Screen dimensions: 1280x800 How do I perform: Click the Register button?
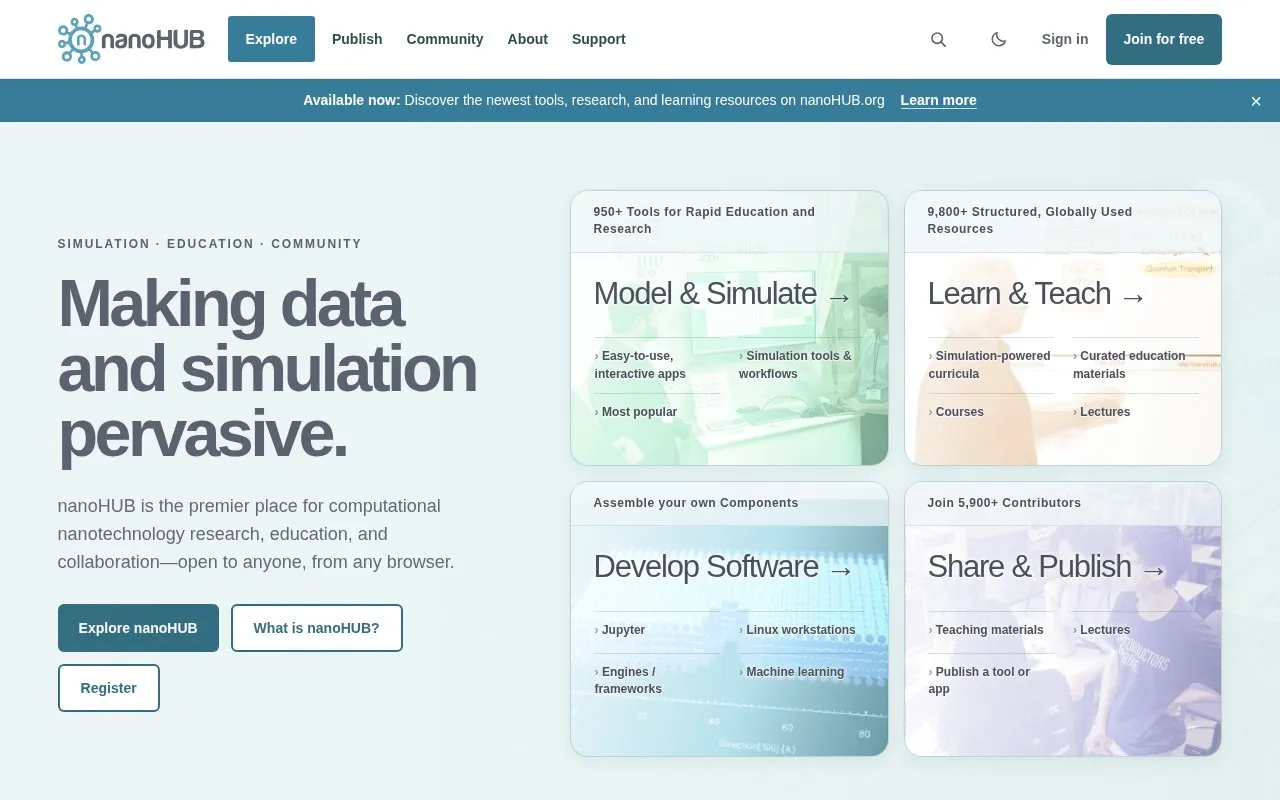point(109,688)
